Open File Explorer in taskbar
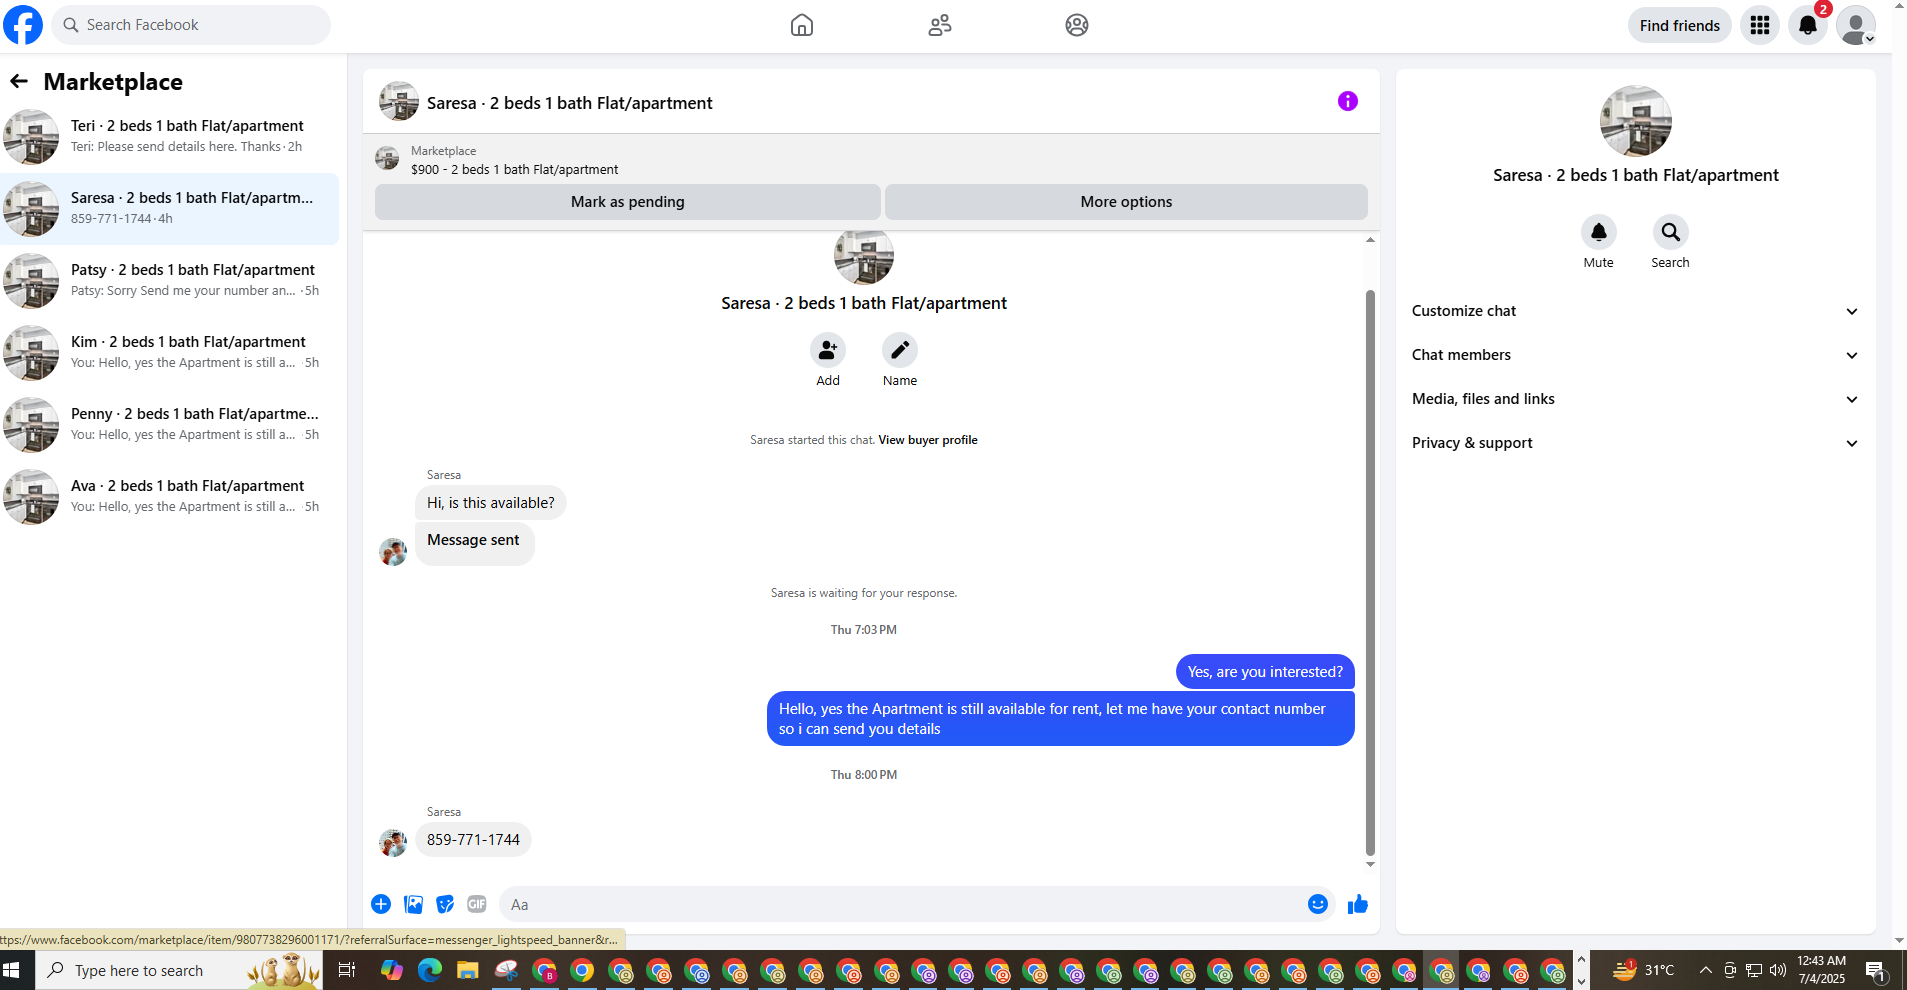Image resolution: width=1907 pixels, height=990 pixels. tap(467, 970)
